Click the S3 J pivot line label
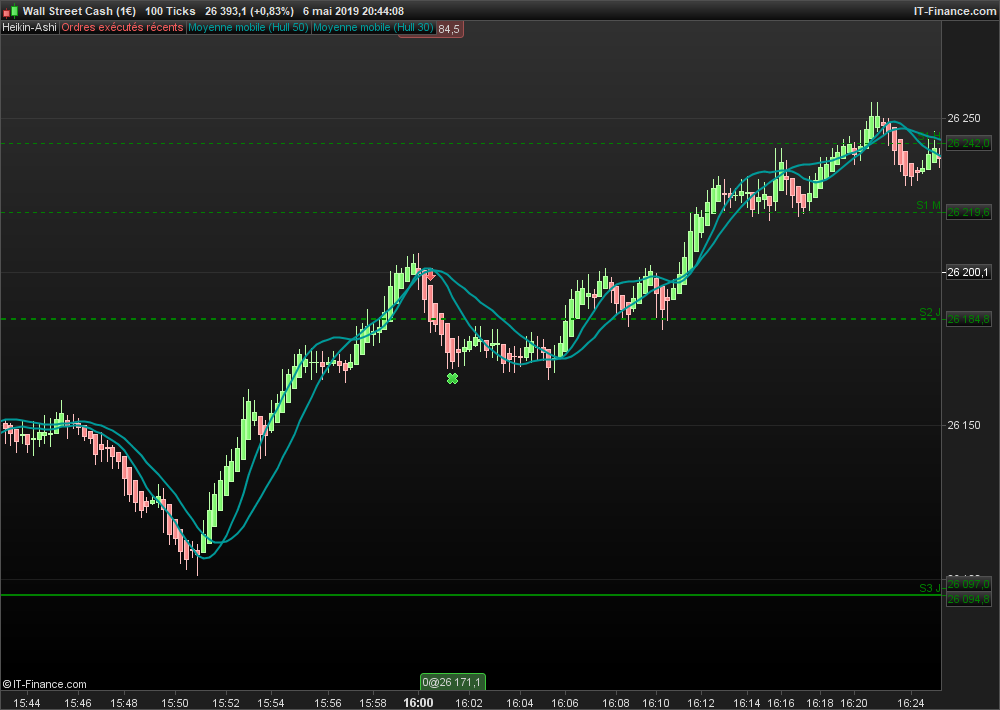1000x710 pixels. pos(929,588)
